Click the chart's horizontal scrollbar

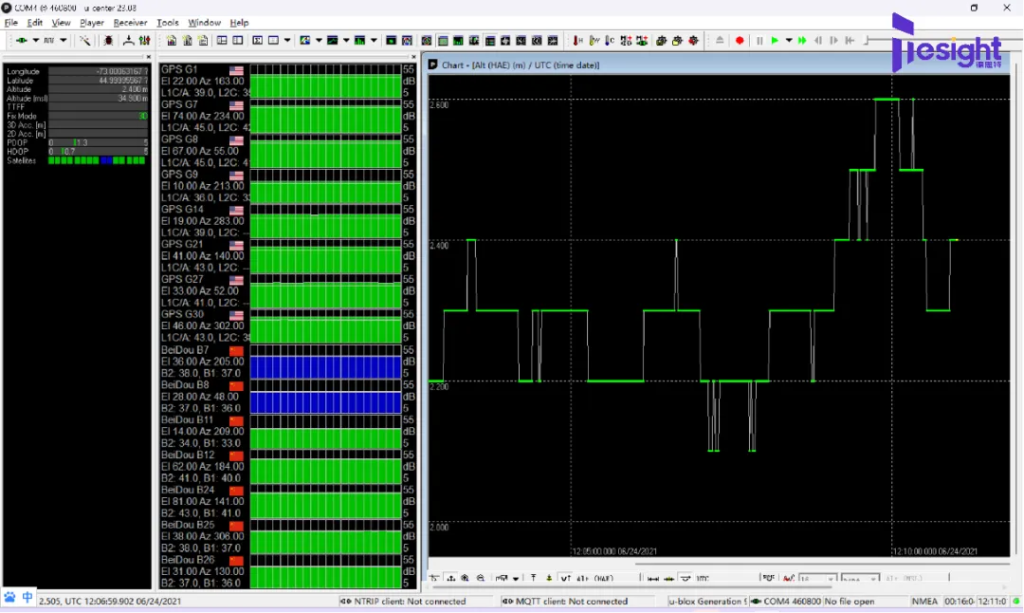(822, 563)
